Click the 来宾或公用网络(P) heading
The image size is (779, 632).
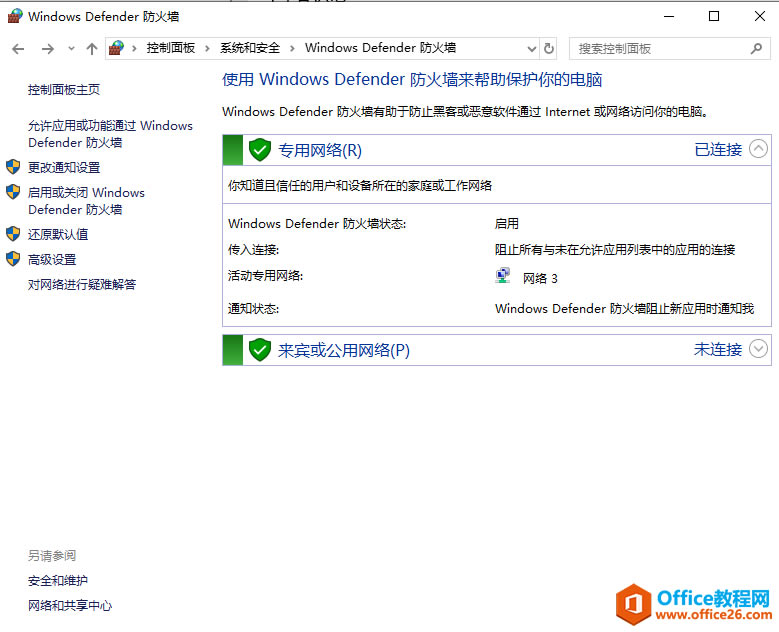(x=344, y=350)
